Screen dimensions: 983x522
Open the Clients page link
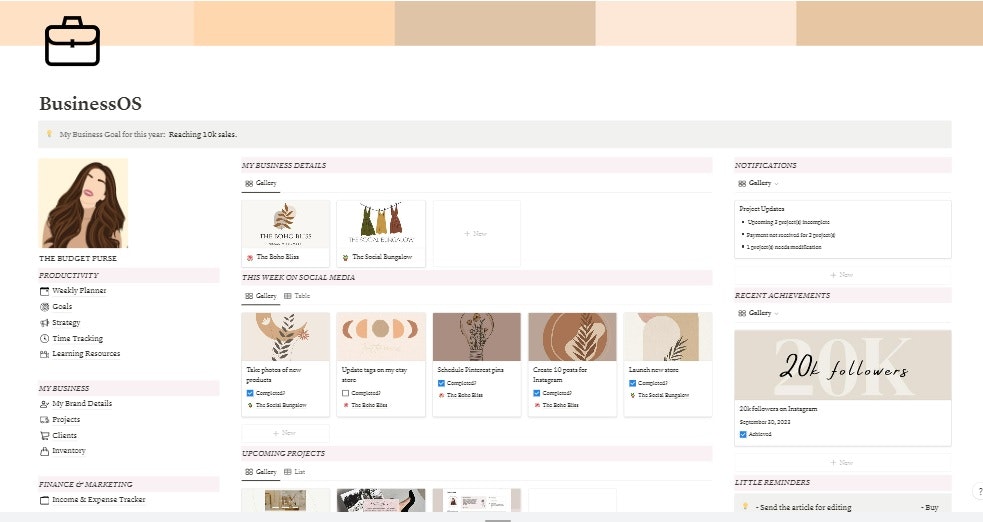click(65, 436)
